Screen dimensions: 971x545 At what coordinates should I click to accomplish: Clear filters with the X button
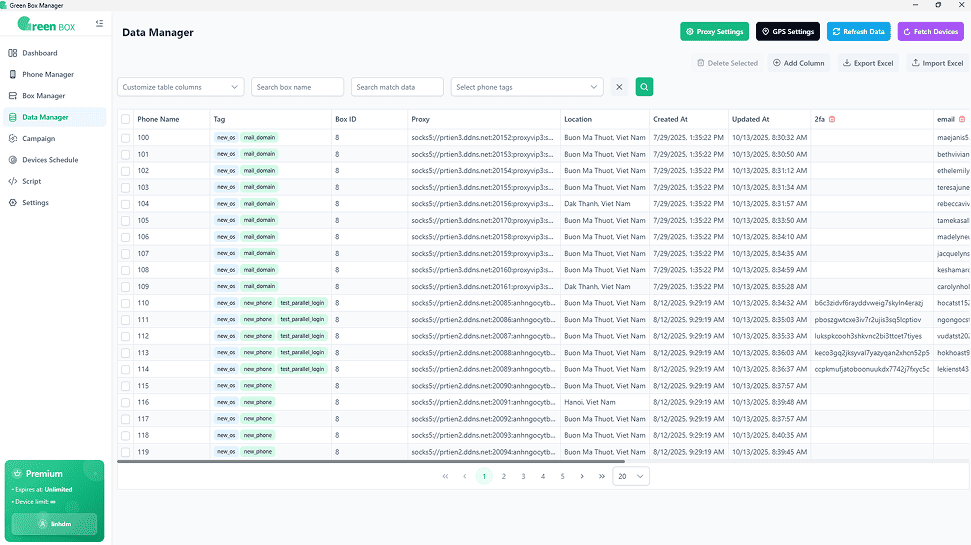[x=619, y=87]
